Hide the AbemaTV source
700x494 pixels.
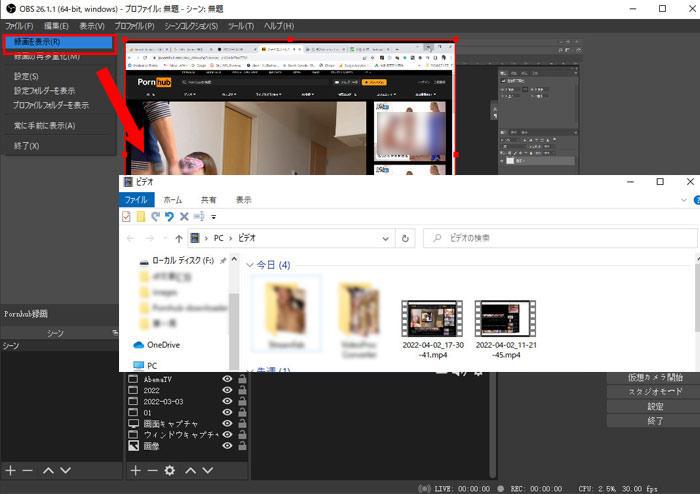227,379
